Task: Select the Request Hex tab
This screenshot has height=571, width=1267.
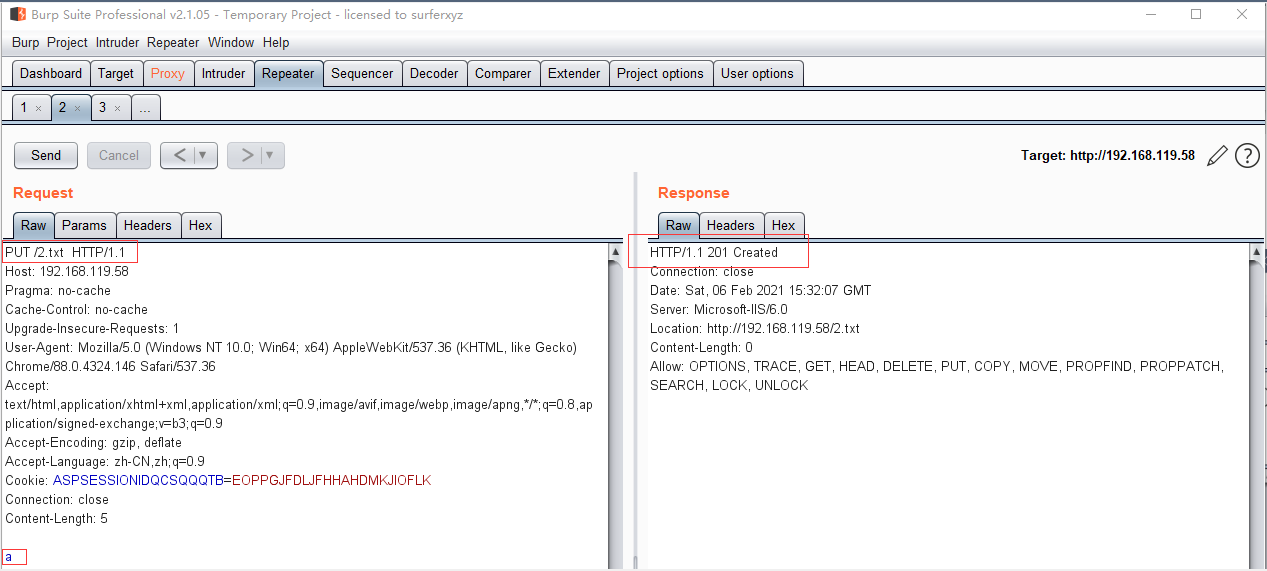Action: tap(200, 225)
